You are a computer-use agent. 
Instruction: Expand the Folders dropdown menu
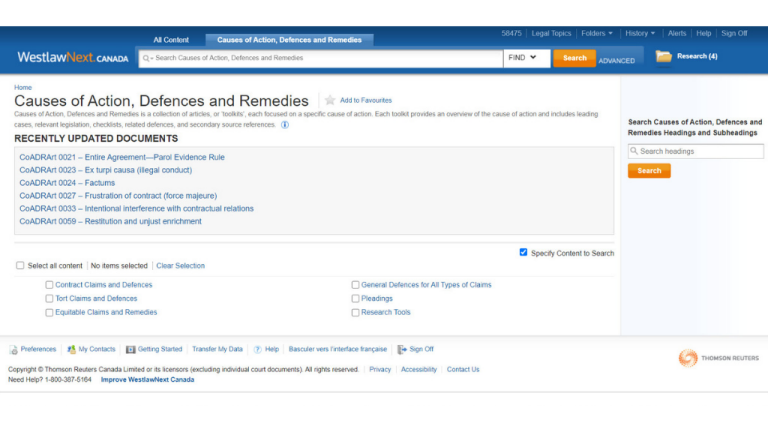597,33
